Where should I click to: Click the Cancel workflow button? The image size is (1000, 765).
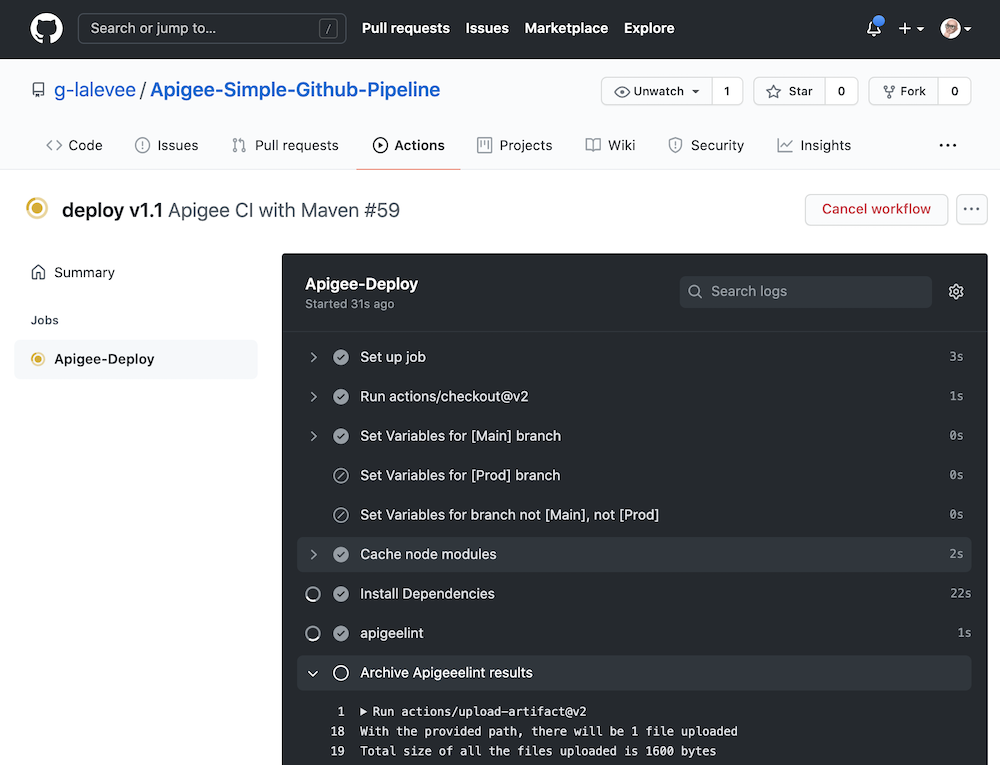[x=876, y=210]
